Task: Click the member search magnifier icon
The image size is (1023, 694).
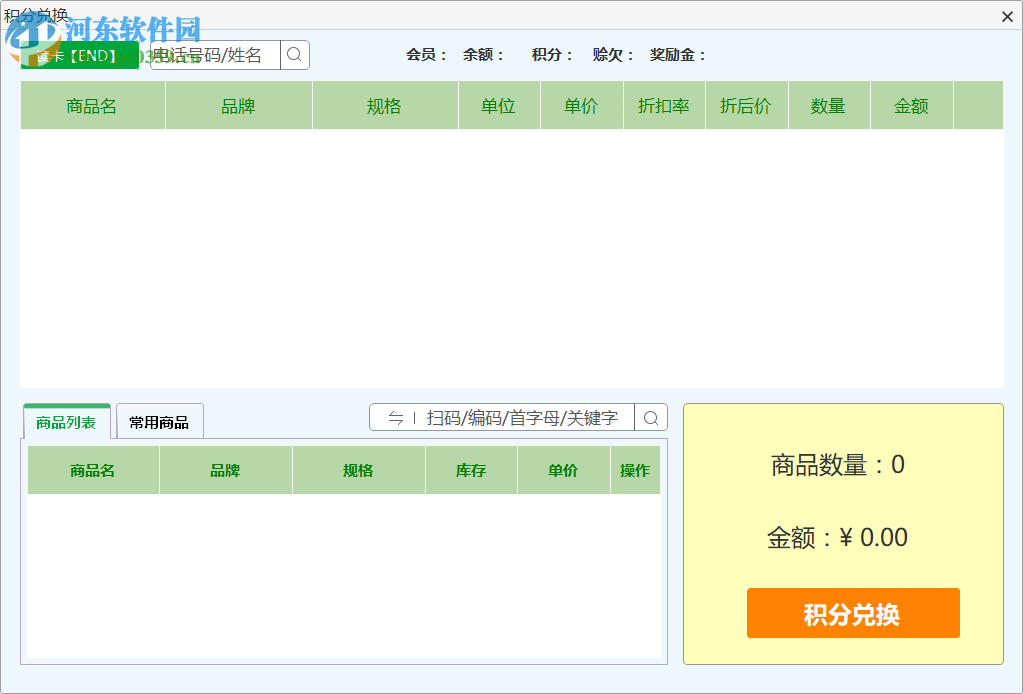Action: click(x=295, y=55)
